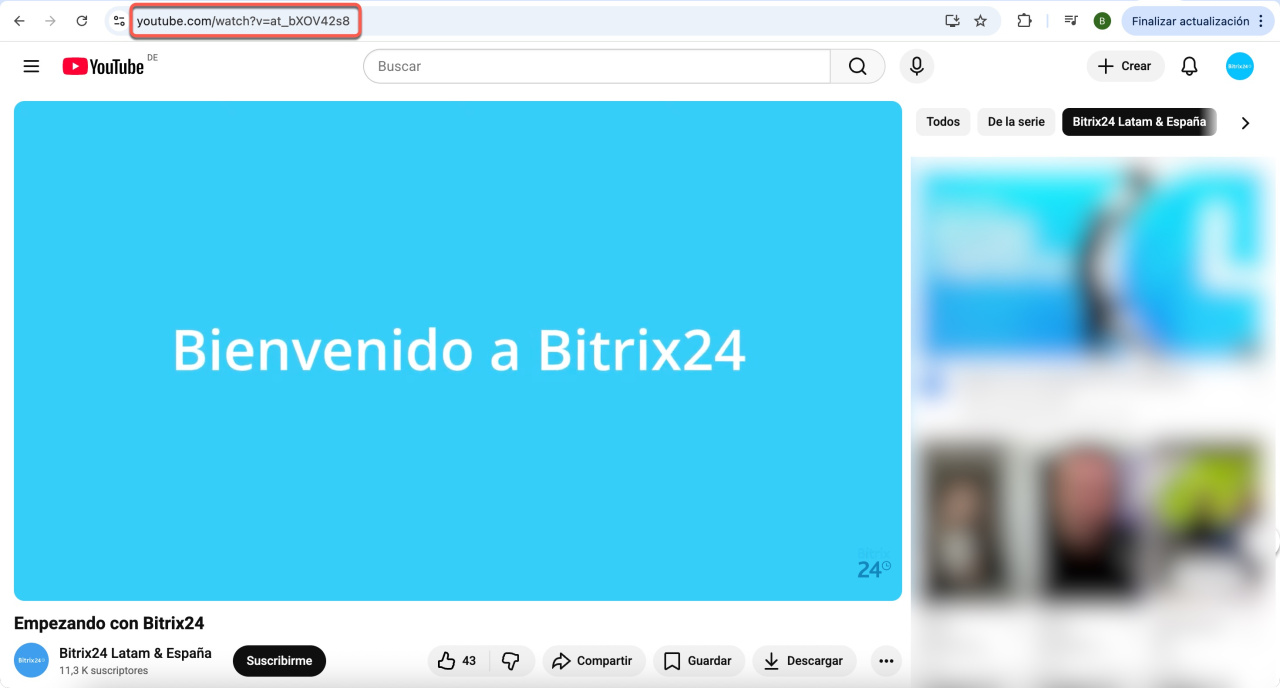Click Guardar to save the video

pos(698,661)
